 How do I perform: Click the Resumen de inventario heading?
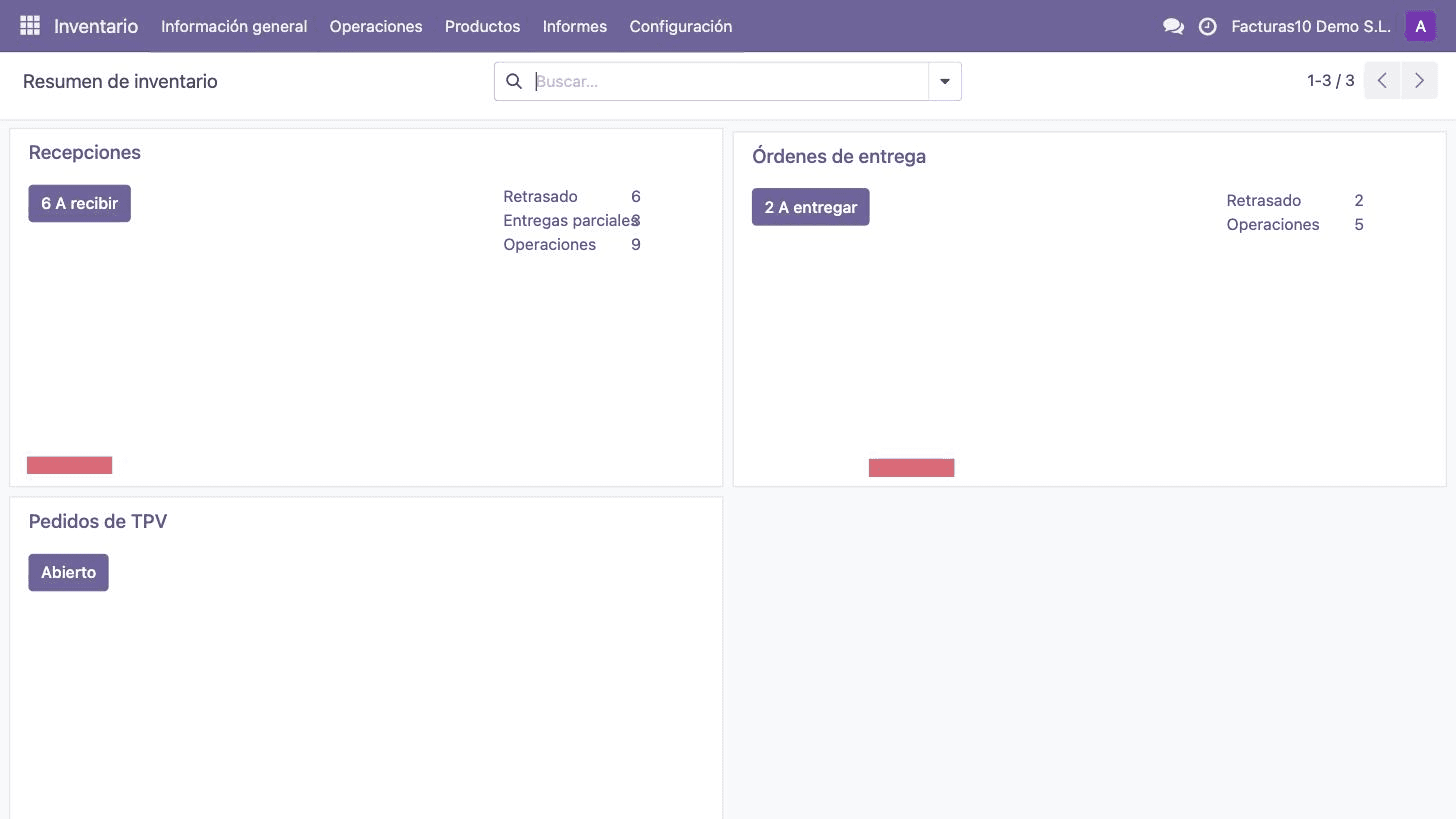120,81
